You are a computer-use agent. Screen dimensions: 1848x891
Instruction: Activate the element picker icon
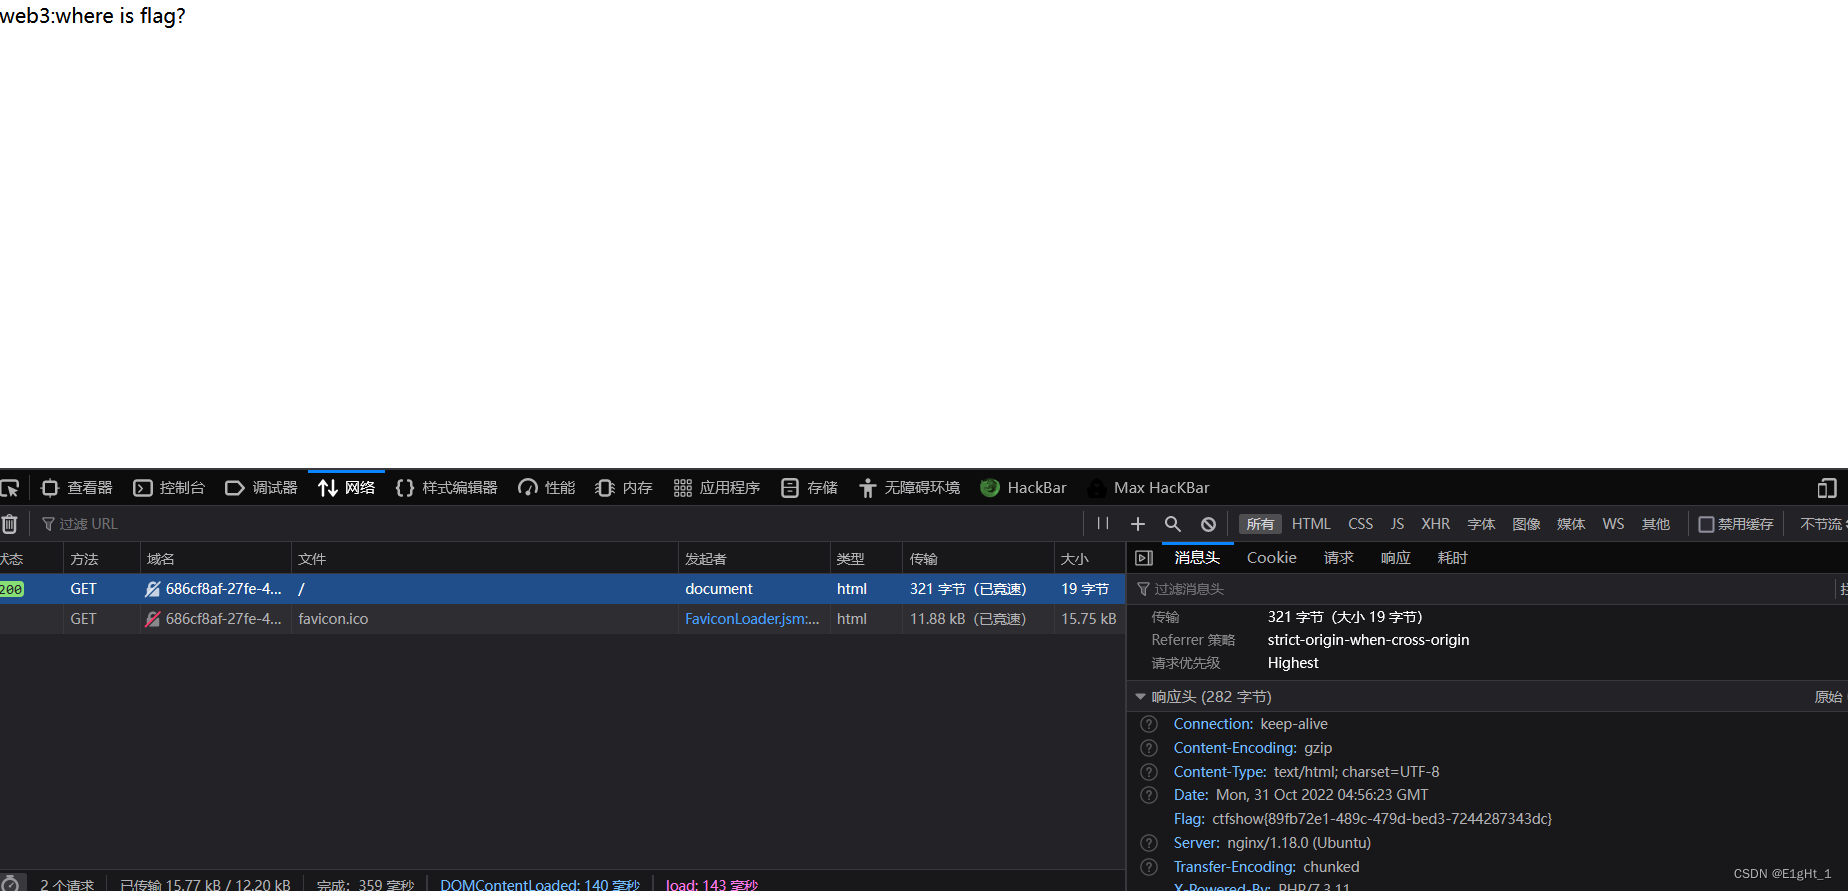10,488
